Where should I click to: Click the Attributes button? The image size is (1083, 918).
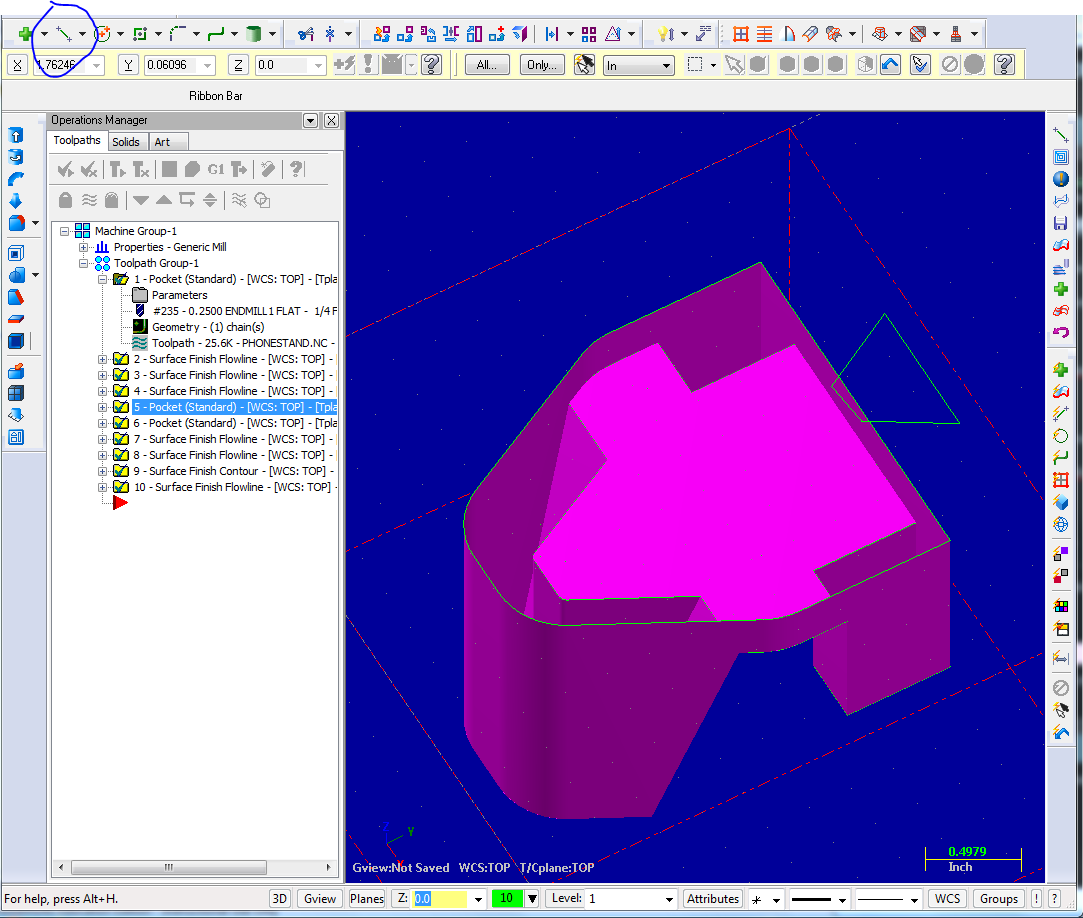[713, 898]
